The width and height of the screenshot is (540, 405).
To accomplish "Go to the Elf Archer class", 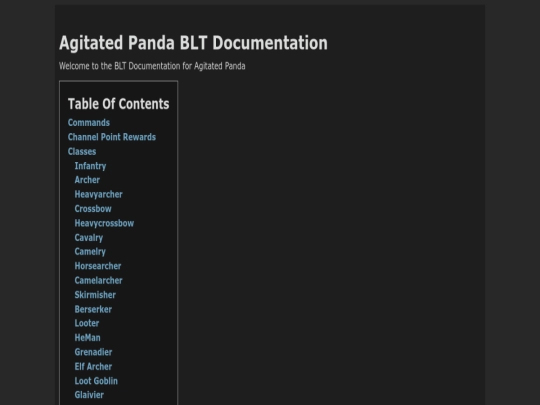I will 93,366.
